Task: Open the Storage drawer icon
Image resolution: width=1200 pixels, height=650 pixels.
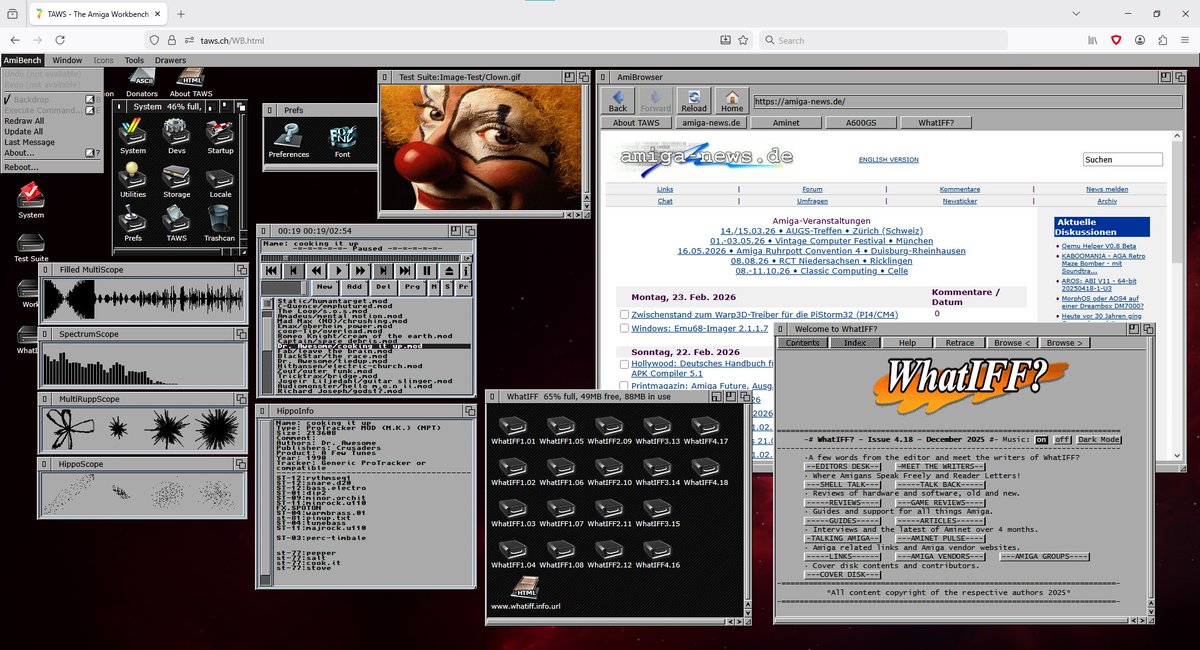Action: pyautogui.click(x=177, y=180)
